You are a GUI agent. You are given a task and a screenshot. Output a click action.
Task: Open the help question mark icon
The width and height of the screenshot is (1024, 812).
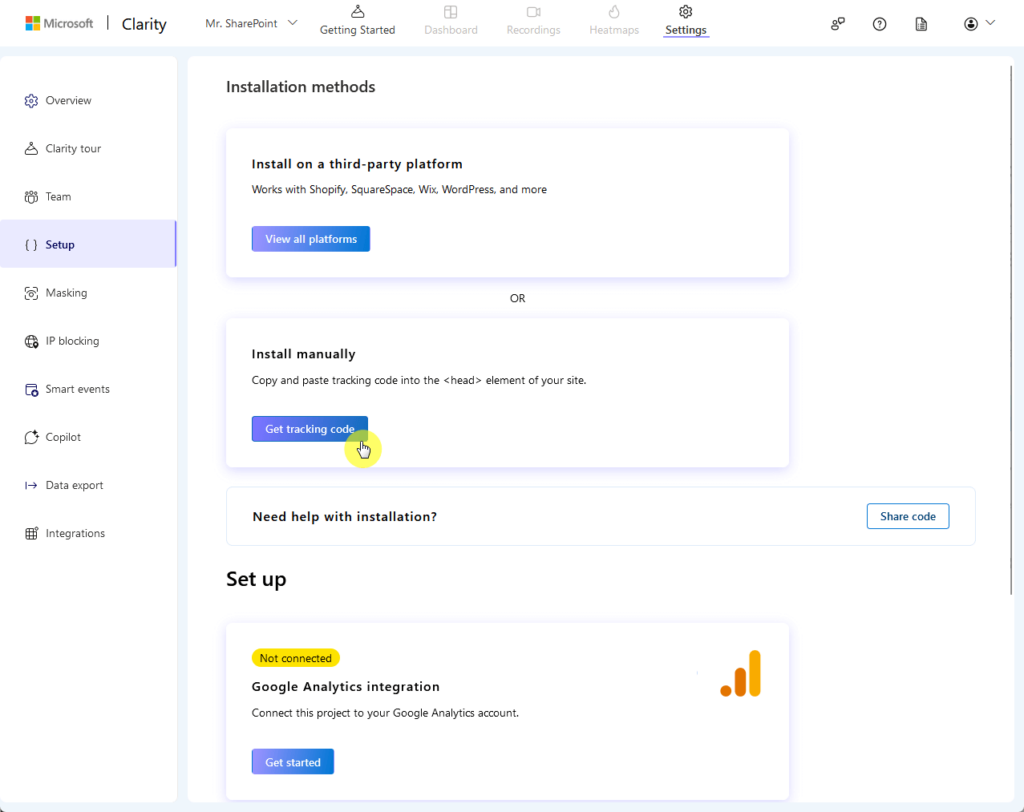pos(880,24)
